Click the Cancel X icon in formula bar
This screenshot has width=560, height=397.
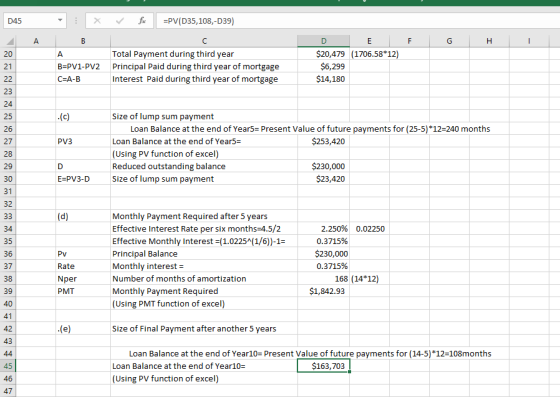point(97,21)
